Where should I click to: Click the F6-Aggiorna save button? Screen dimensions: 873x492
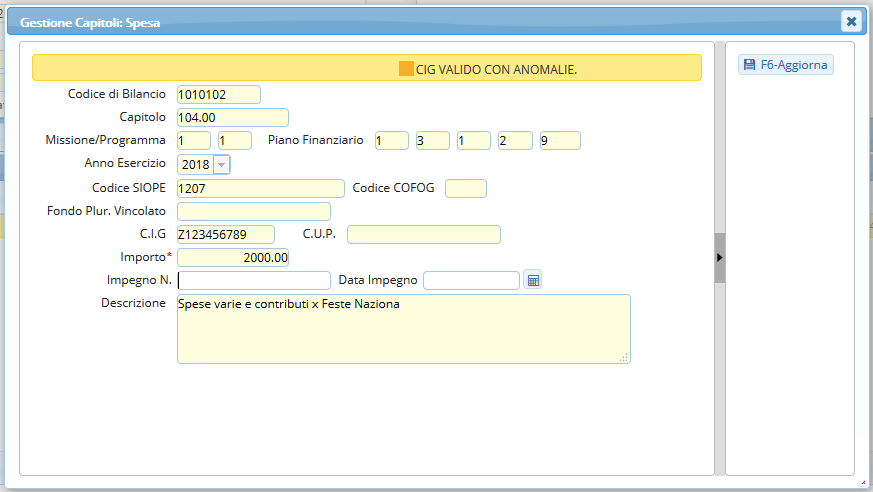[x=785, y=65]
